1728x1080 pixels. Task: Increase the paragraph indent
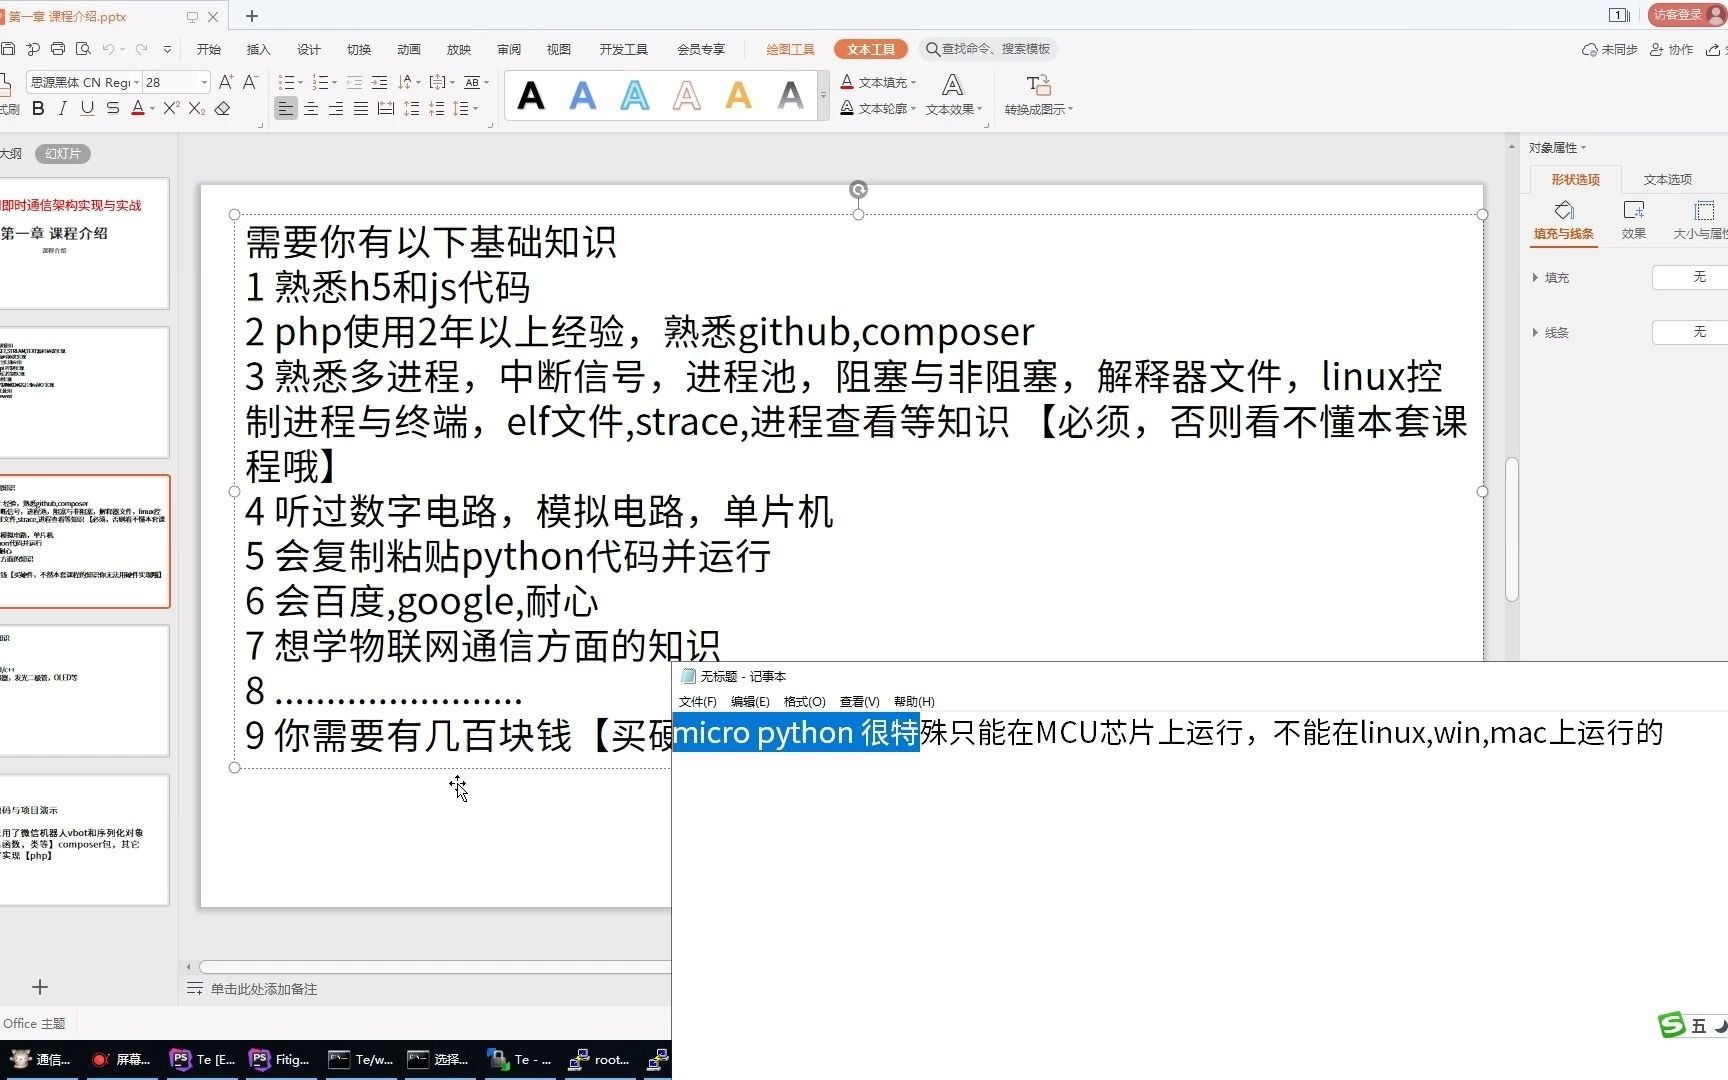coord(379,82)
